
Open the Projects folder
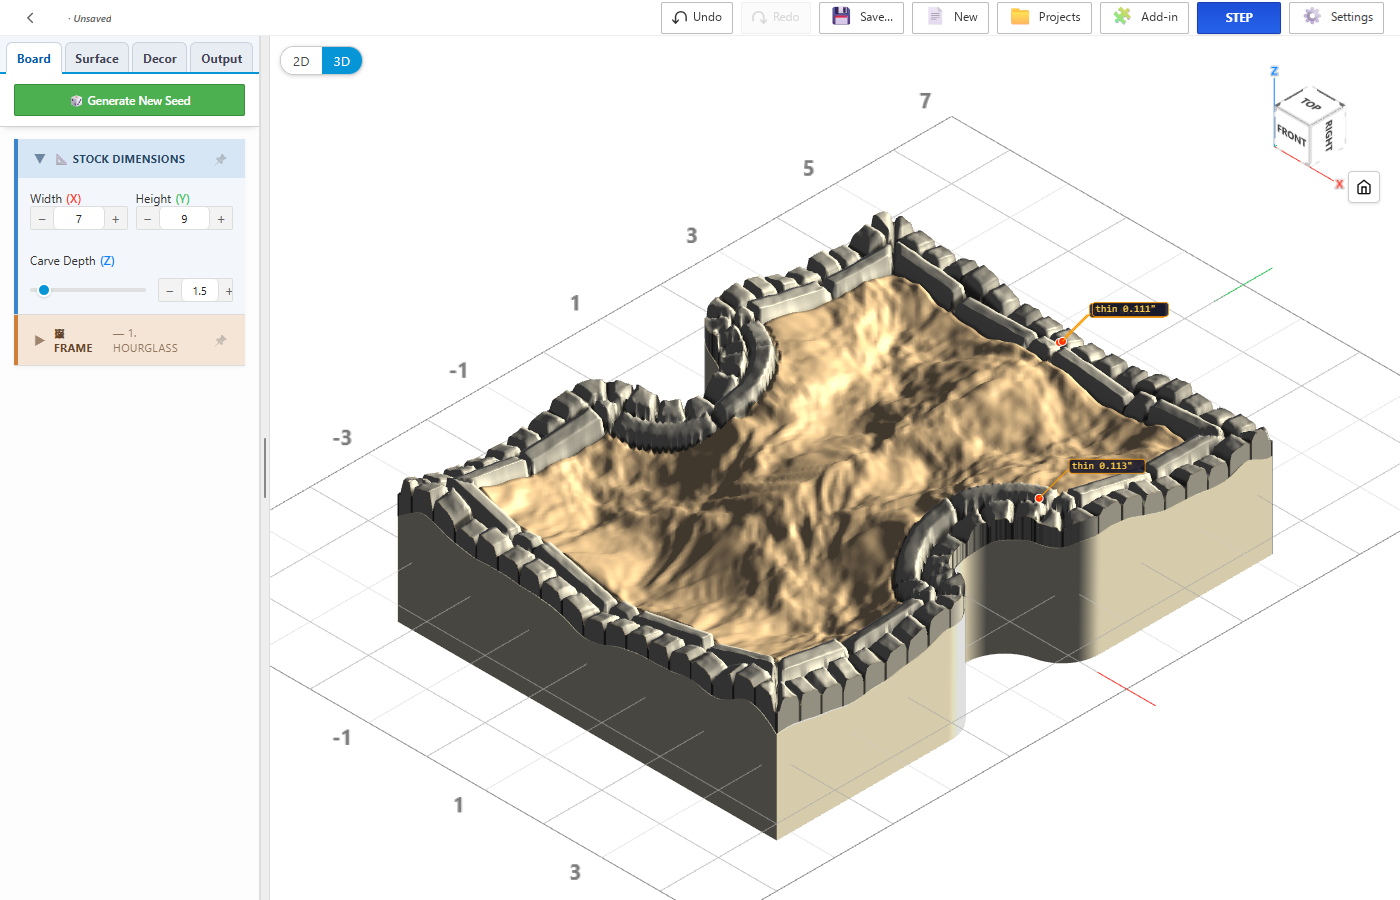1045,18
